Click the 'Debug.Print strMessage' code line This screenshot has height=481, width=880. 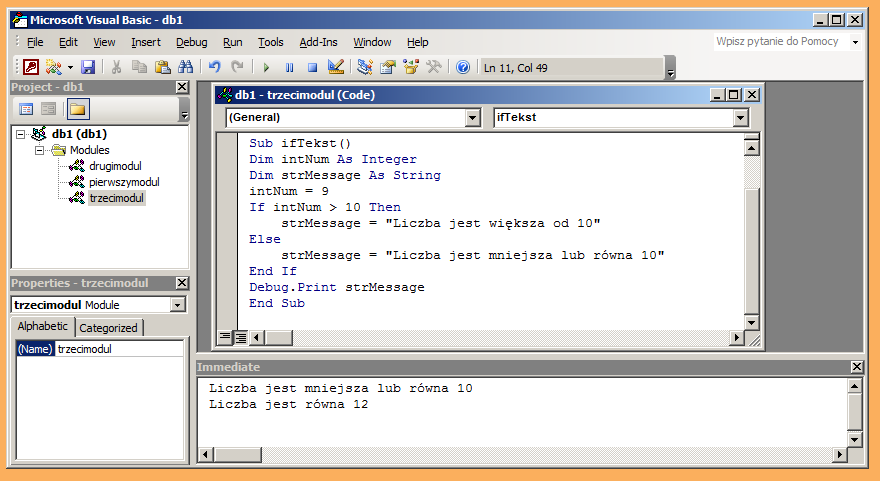click(337, 287)
